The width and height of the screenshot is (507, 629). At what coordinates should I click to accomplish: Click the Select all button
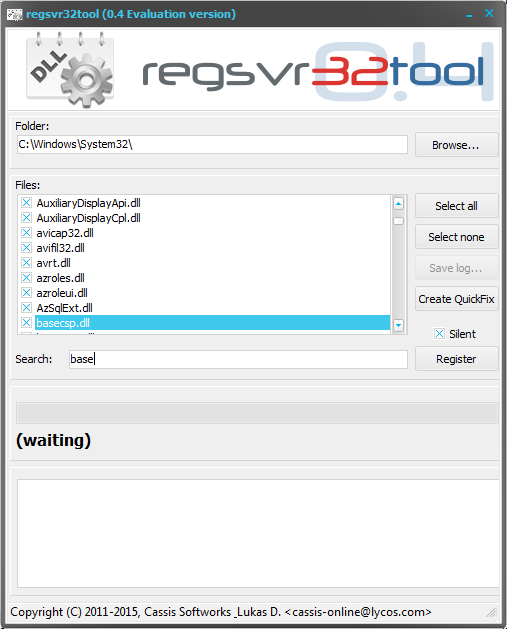(x=456, y=206)
